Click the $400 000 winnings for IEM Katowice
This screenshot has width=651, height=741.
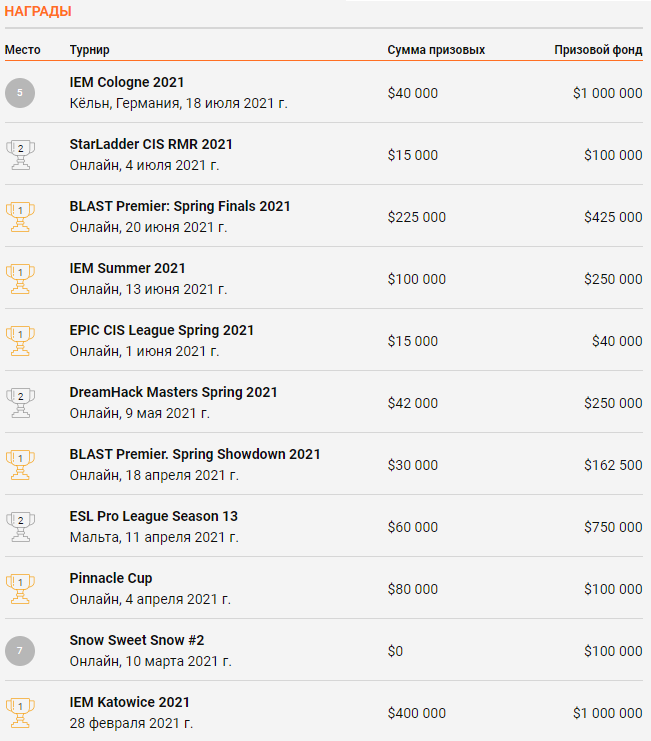click(x=417, y=713)
